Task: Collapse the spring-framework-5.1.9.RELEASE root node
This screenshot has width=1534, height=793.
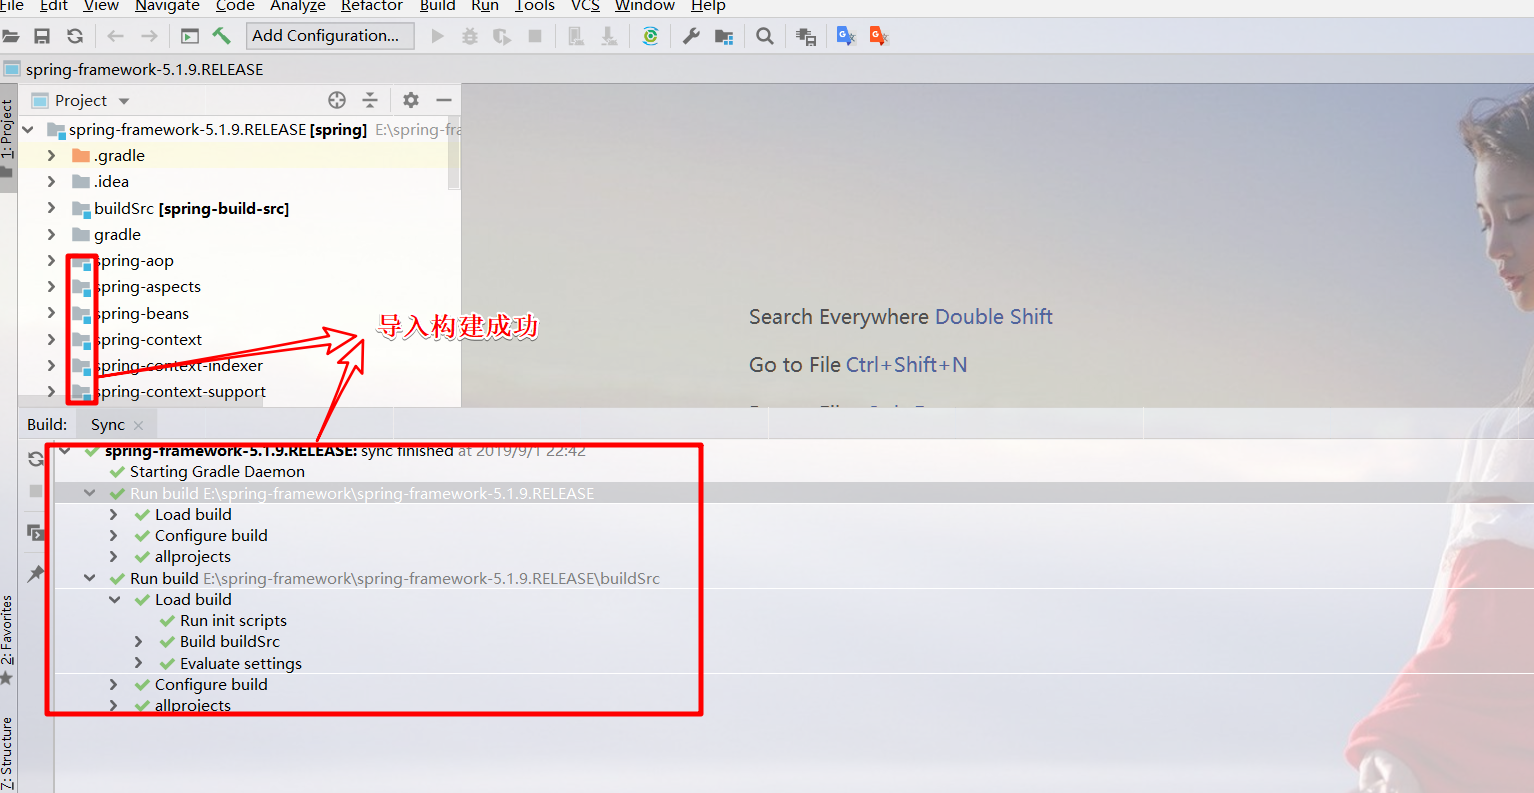Action: pyautogui.click(x=28, y=130)
